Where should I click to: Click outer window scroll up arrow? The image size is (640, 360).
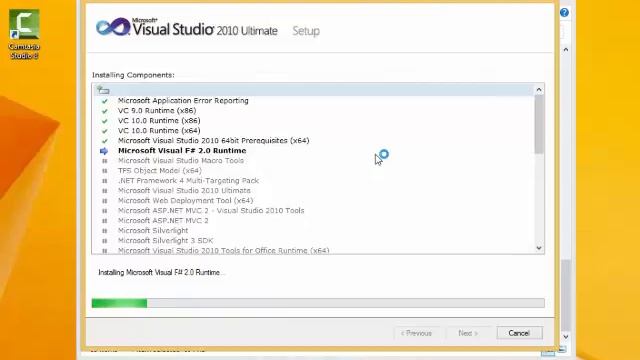[566, 49]
